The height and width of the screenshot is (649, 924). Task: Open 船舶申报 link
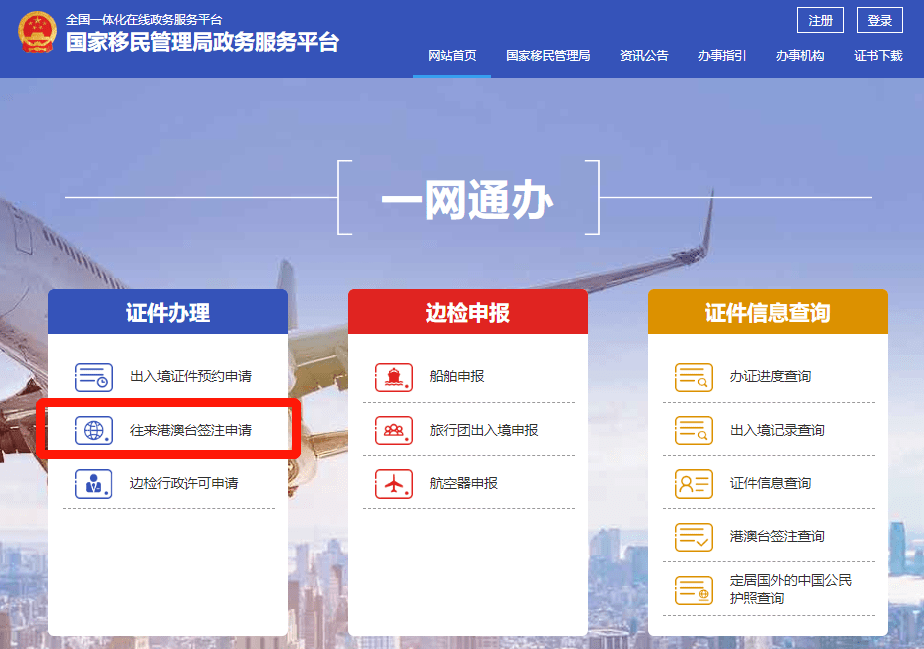point(457,376)
